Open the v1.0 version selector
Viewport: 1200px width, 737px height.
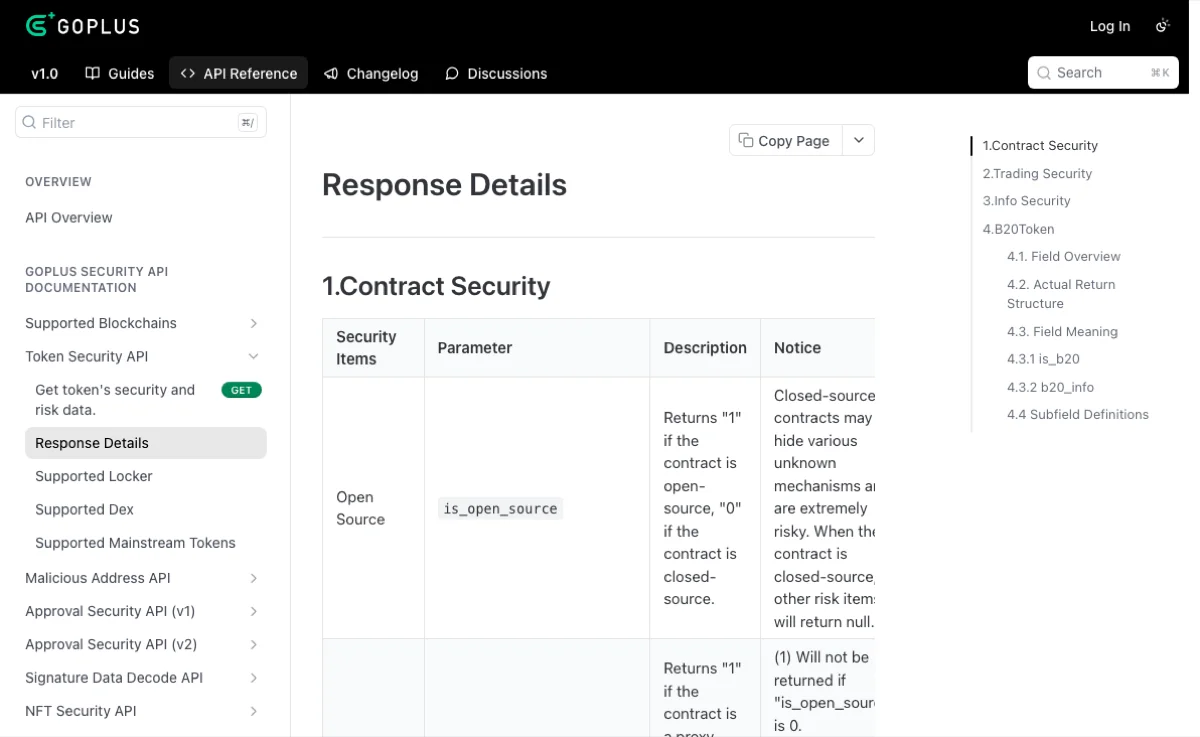tap(45, 73)
